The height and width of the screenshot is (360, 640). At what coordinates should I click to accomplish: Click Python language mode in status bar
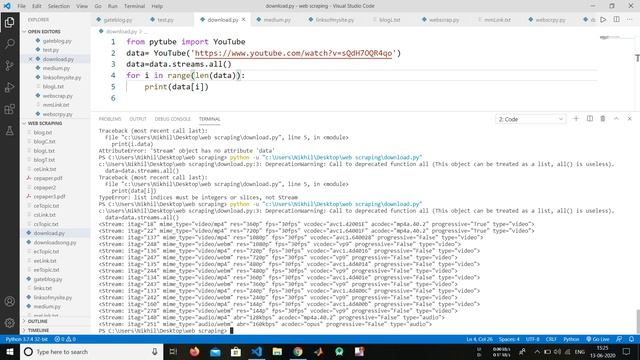tap(571, 339)
